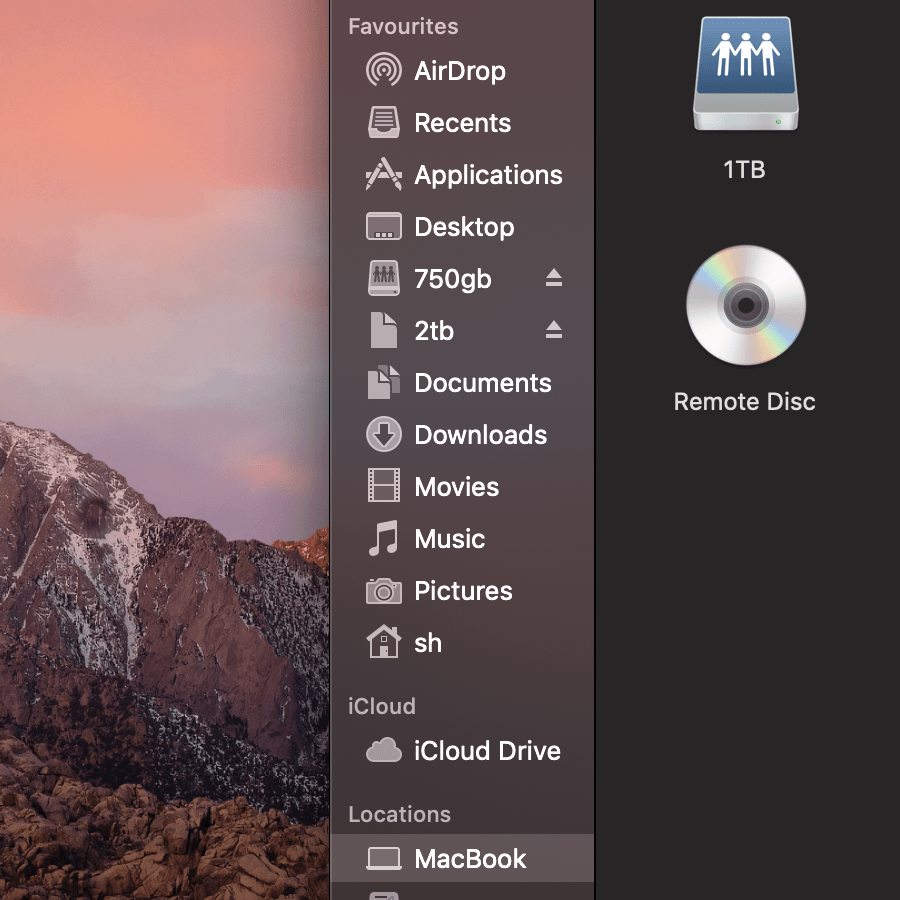Viewport: 900px width, 900px height.
Task: Open Documents in the sidebar
Action: coord(482,383)
